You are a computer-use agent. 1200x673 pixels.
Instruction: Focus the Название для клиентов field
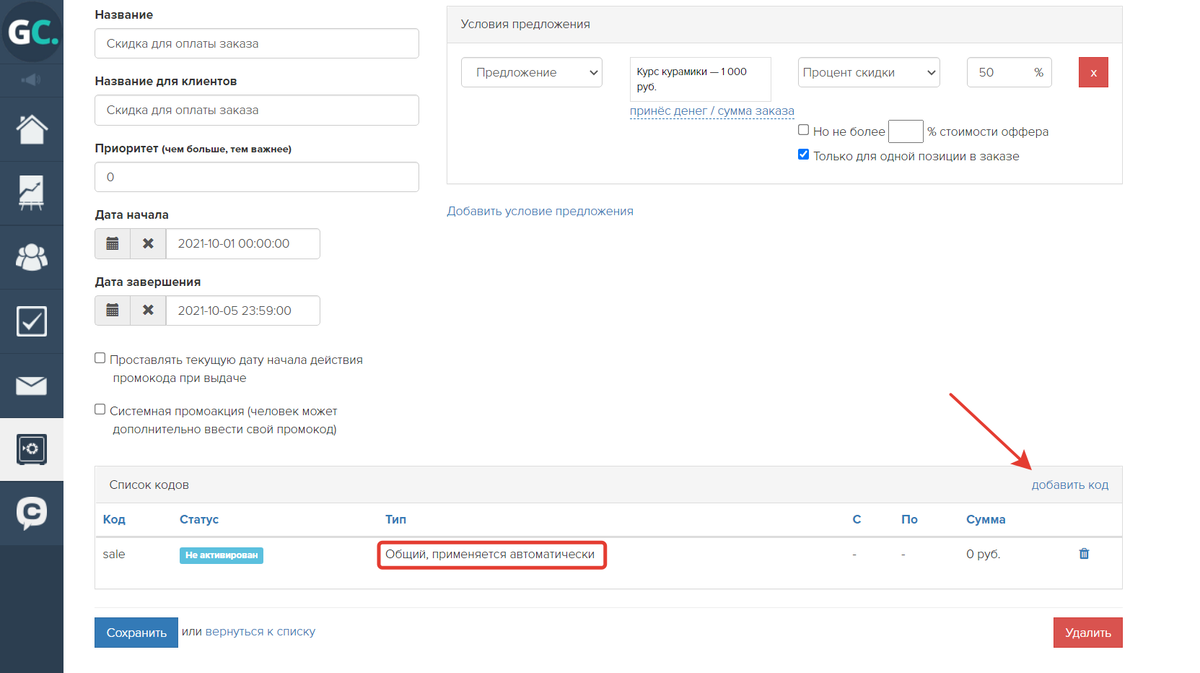(257, 110)
